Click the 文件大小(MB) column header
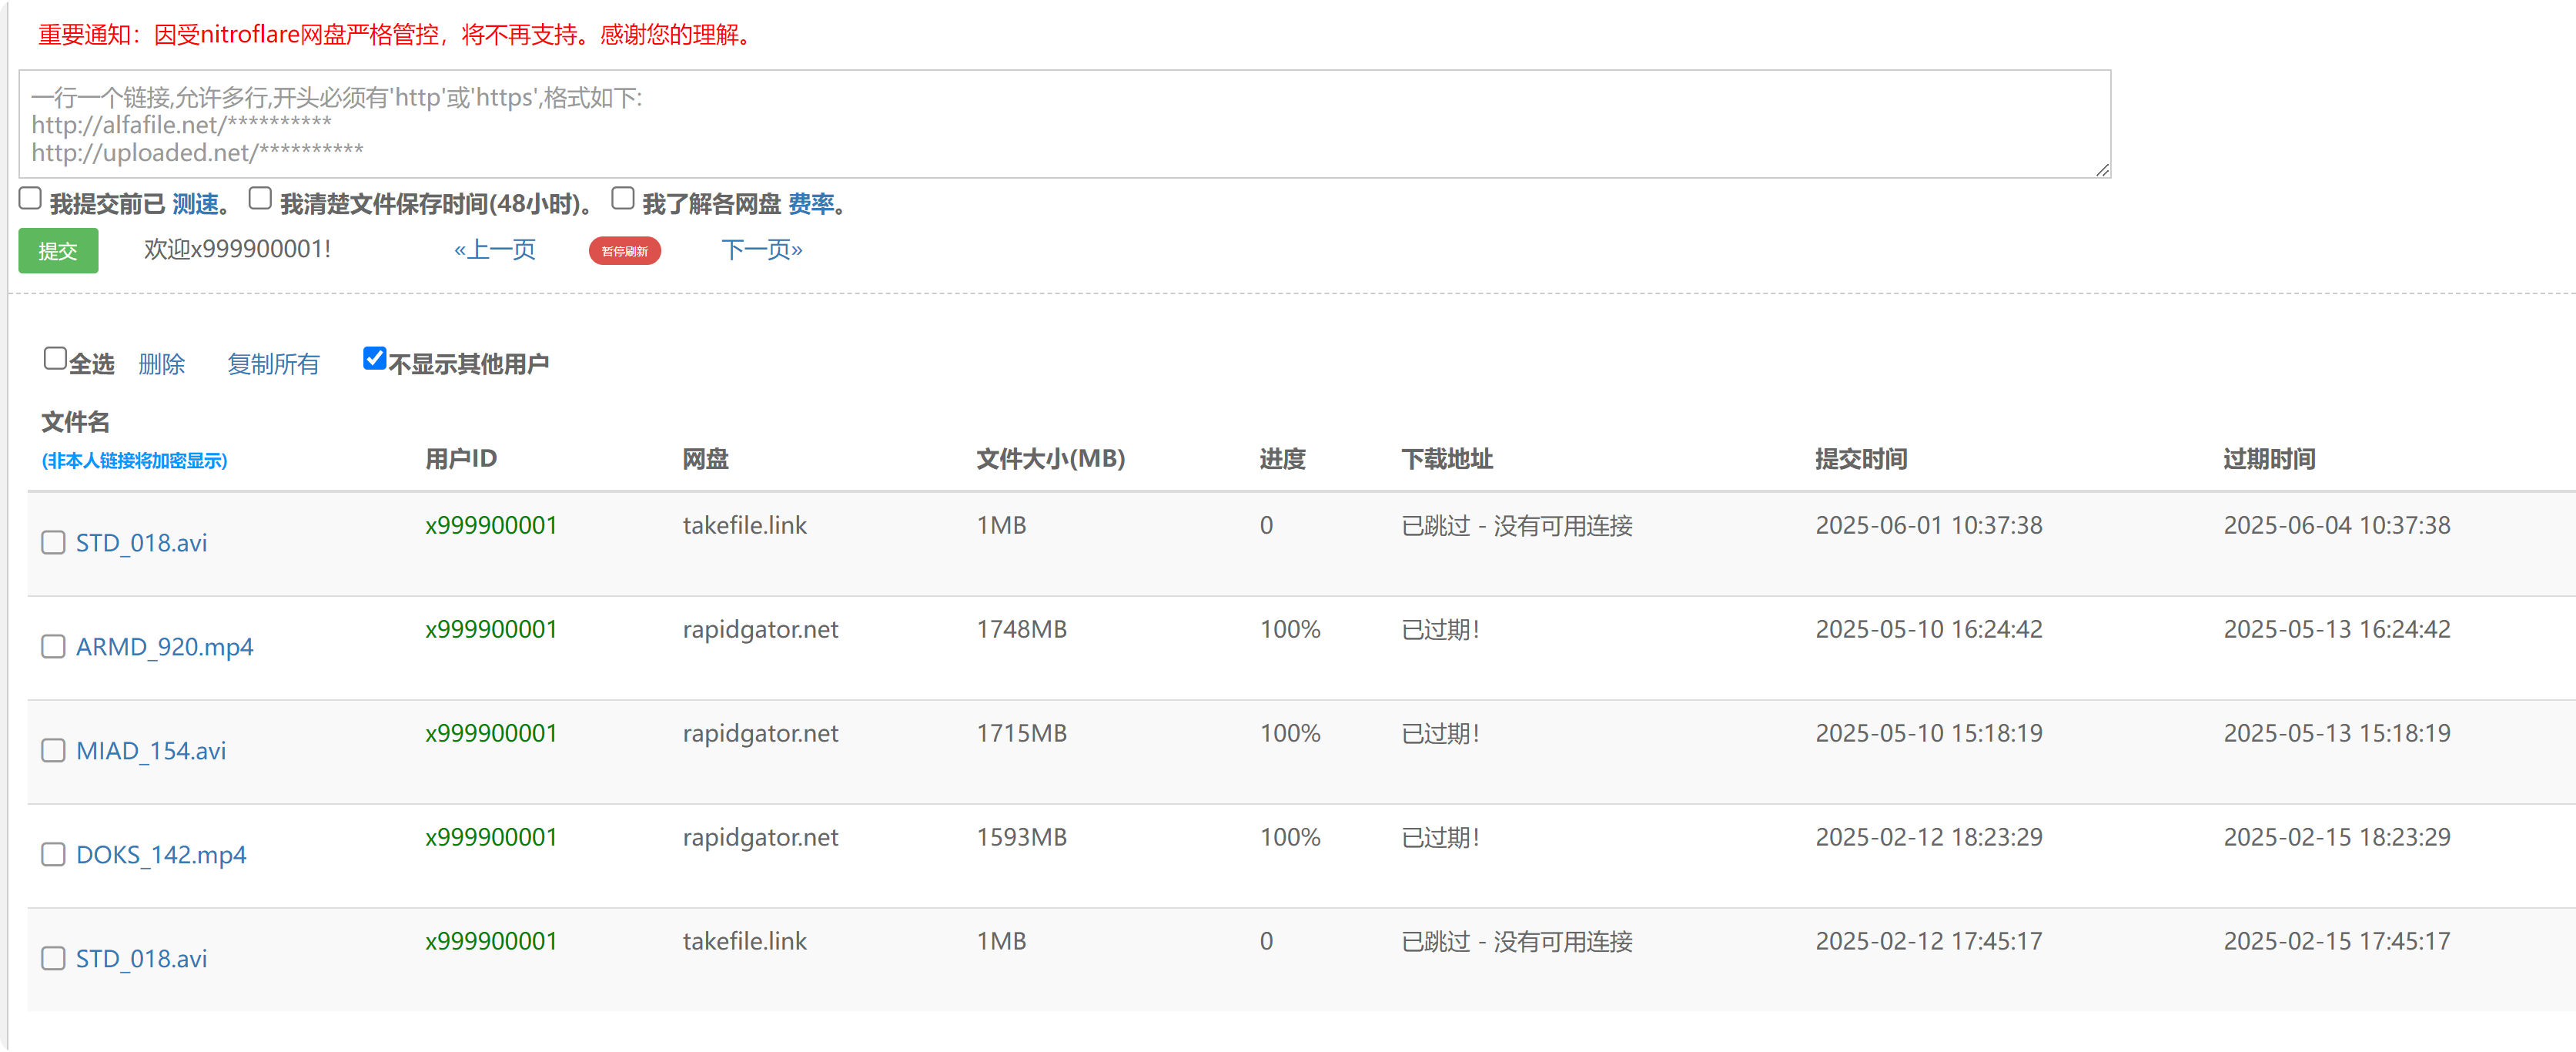2576x1052 pixels. (1051, 459)
